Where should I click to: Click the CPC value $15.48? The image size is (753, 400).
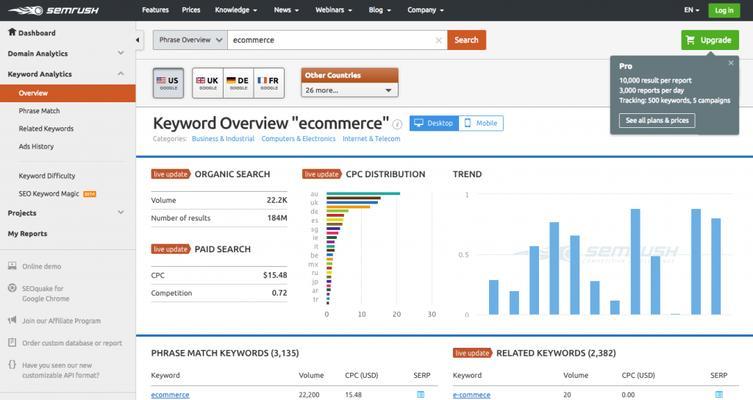click(x=275, y=275)
